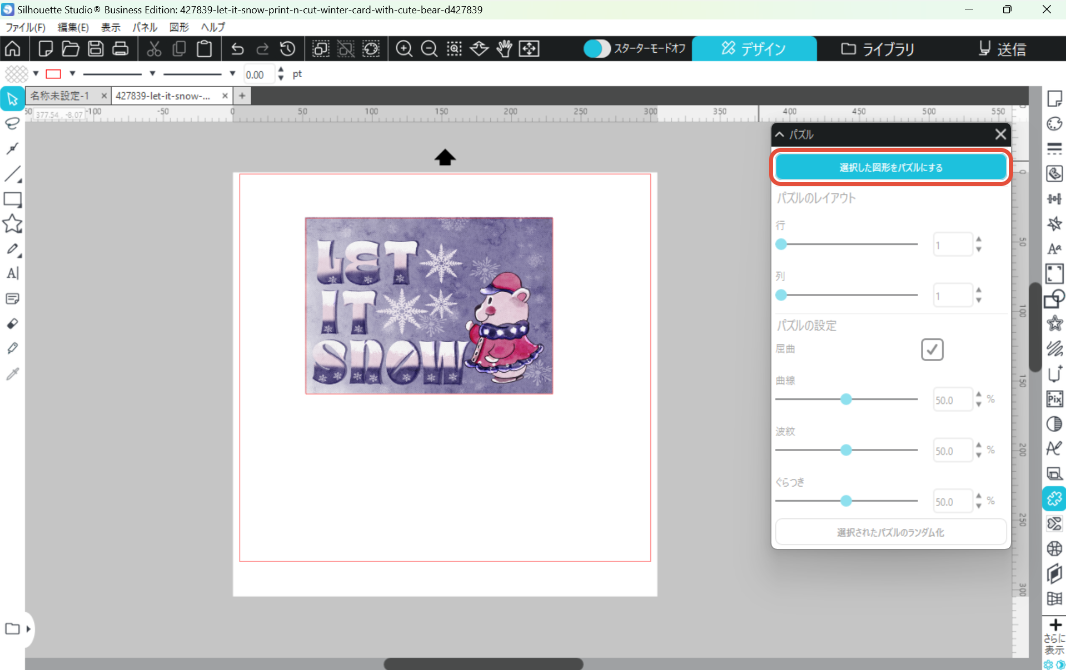Undo the last action
This screenshot has height=670, width=1066.
237,49
